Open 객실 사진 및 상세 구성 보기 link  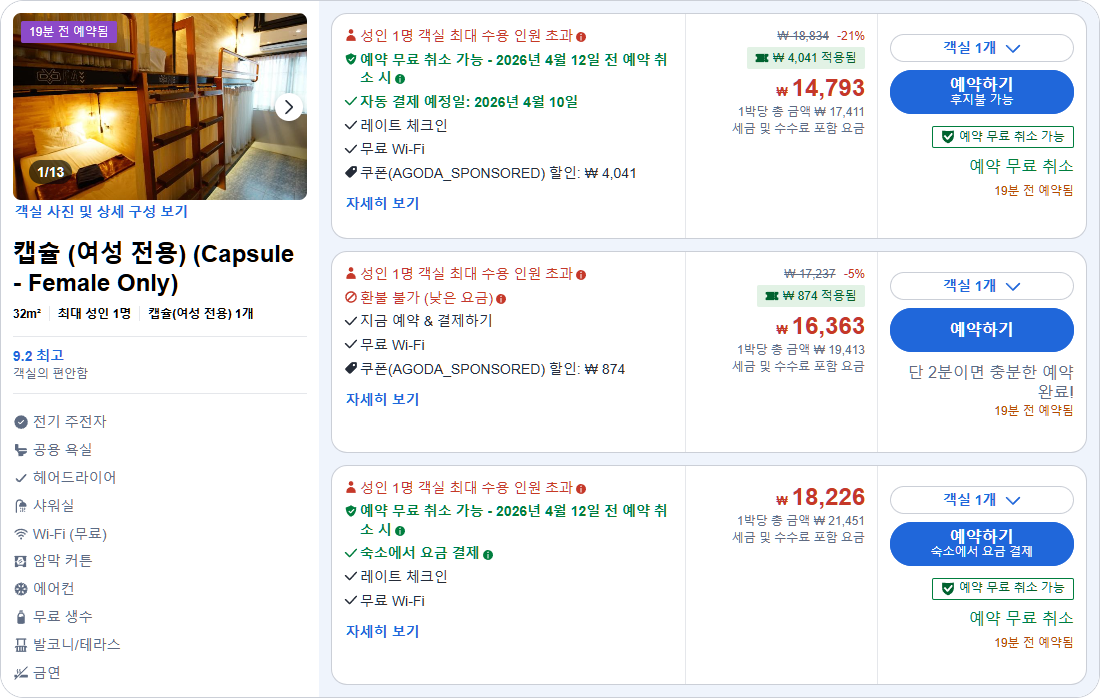102,211
